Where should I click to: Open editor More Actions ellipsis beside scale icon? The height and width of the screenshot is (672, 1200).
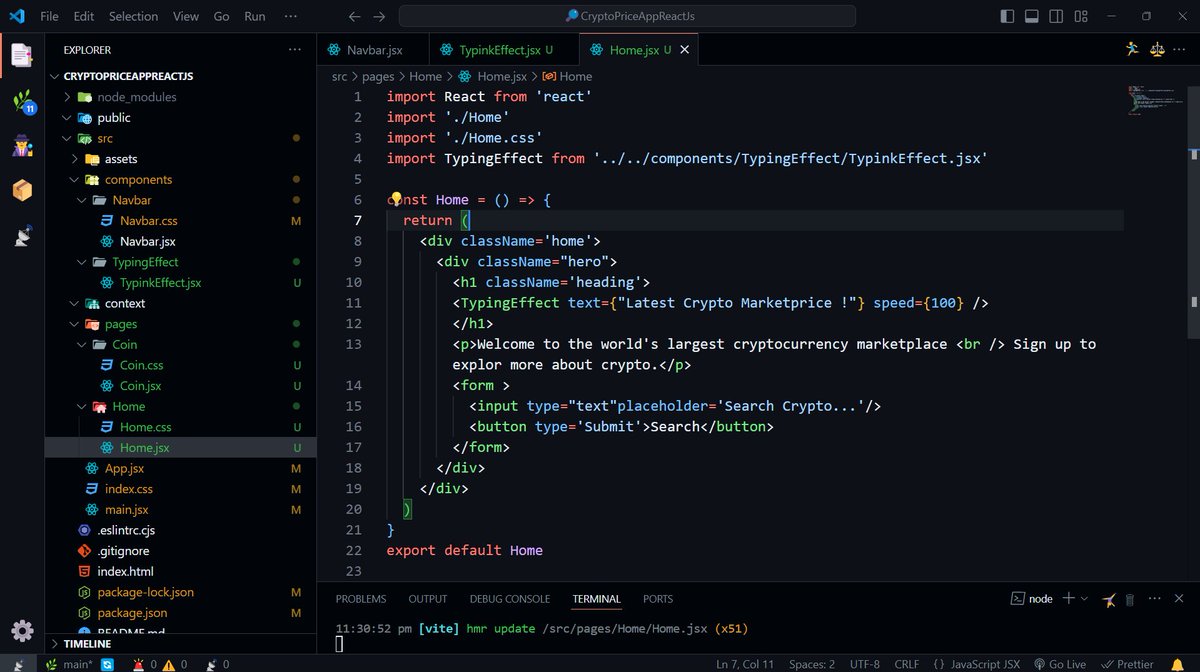point(1181,49)
